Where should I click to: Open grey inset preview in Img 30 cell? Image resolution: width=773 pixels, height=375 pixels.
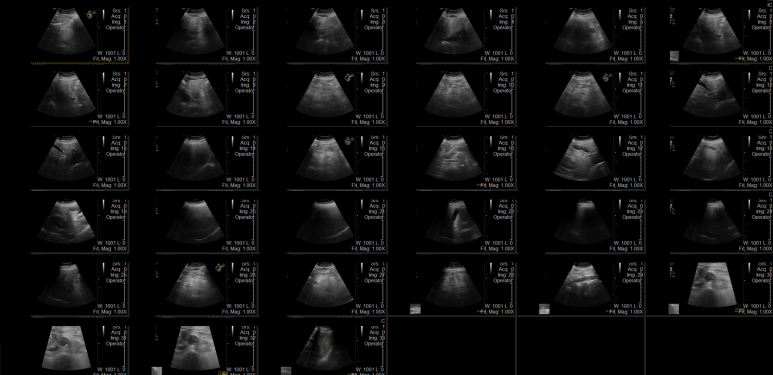coord(673,309)
